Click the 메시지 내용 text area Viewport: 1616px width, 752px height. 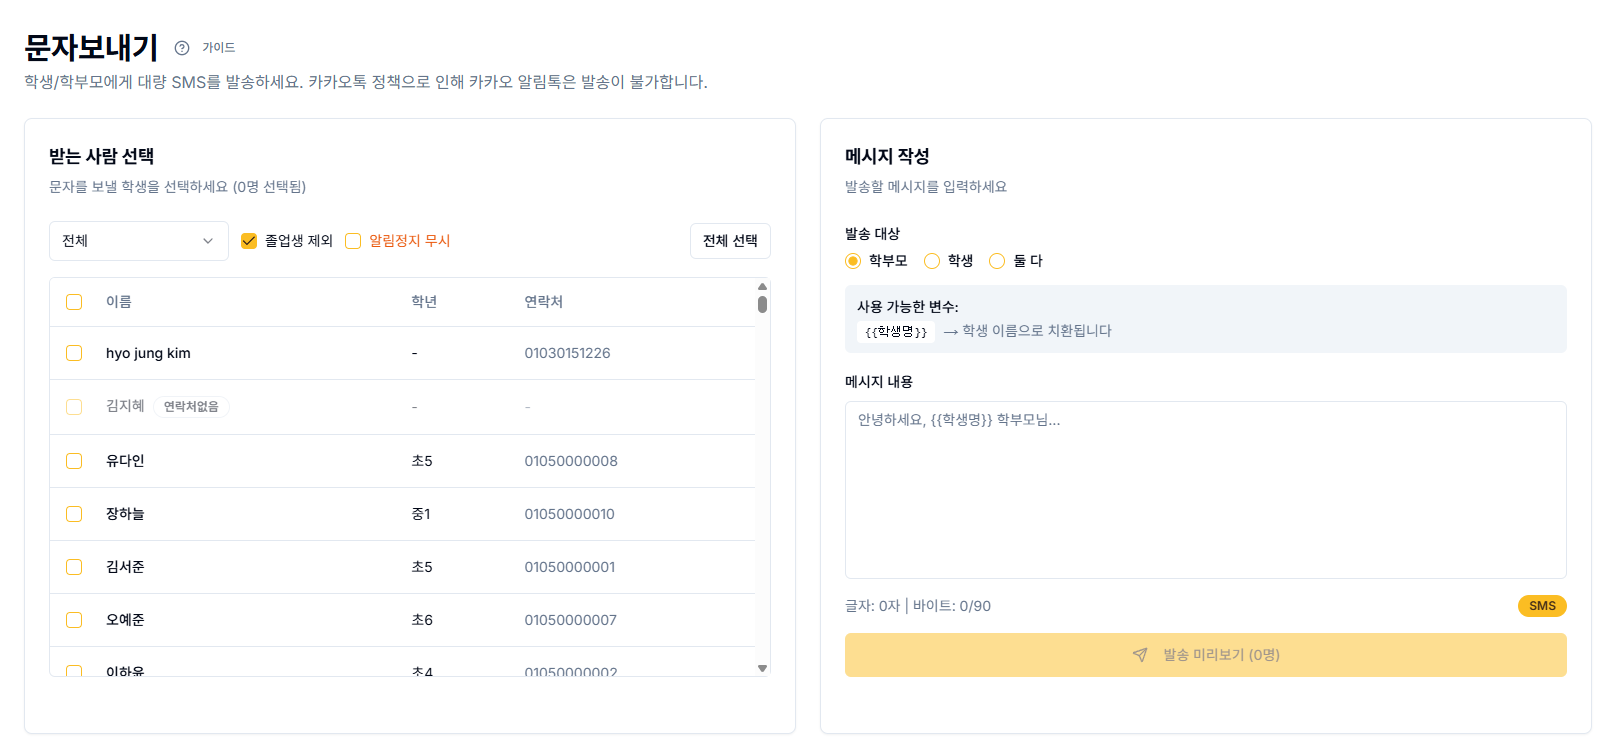1205,490
